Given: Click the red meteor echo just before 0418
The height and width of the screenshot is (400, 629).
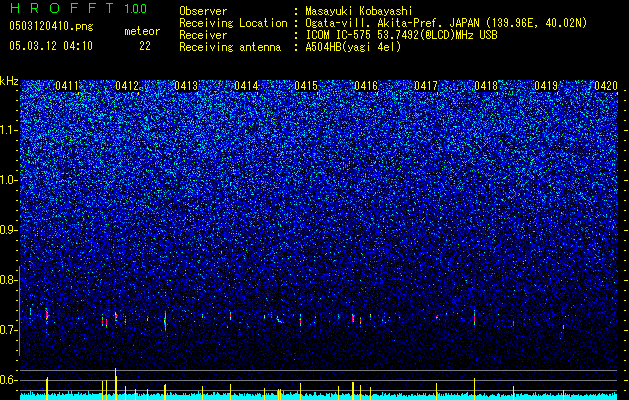Looking at the screenshot, I should coord(474,319).
